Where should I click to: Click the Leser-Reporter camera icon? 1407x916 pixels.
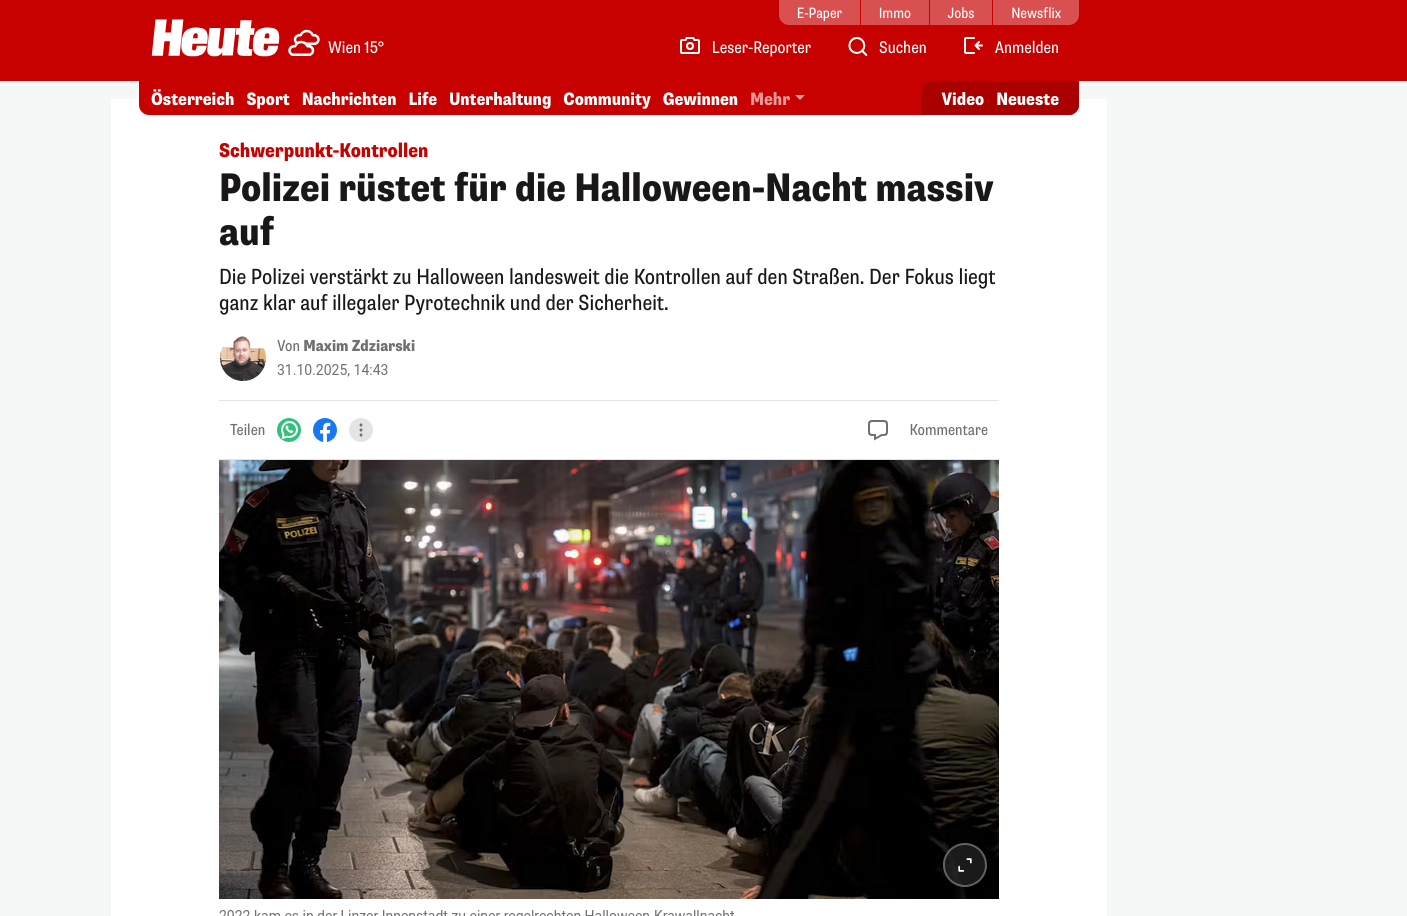click(690, 46)
